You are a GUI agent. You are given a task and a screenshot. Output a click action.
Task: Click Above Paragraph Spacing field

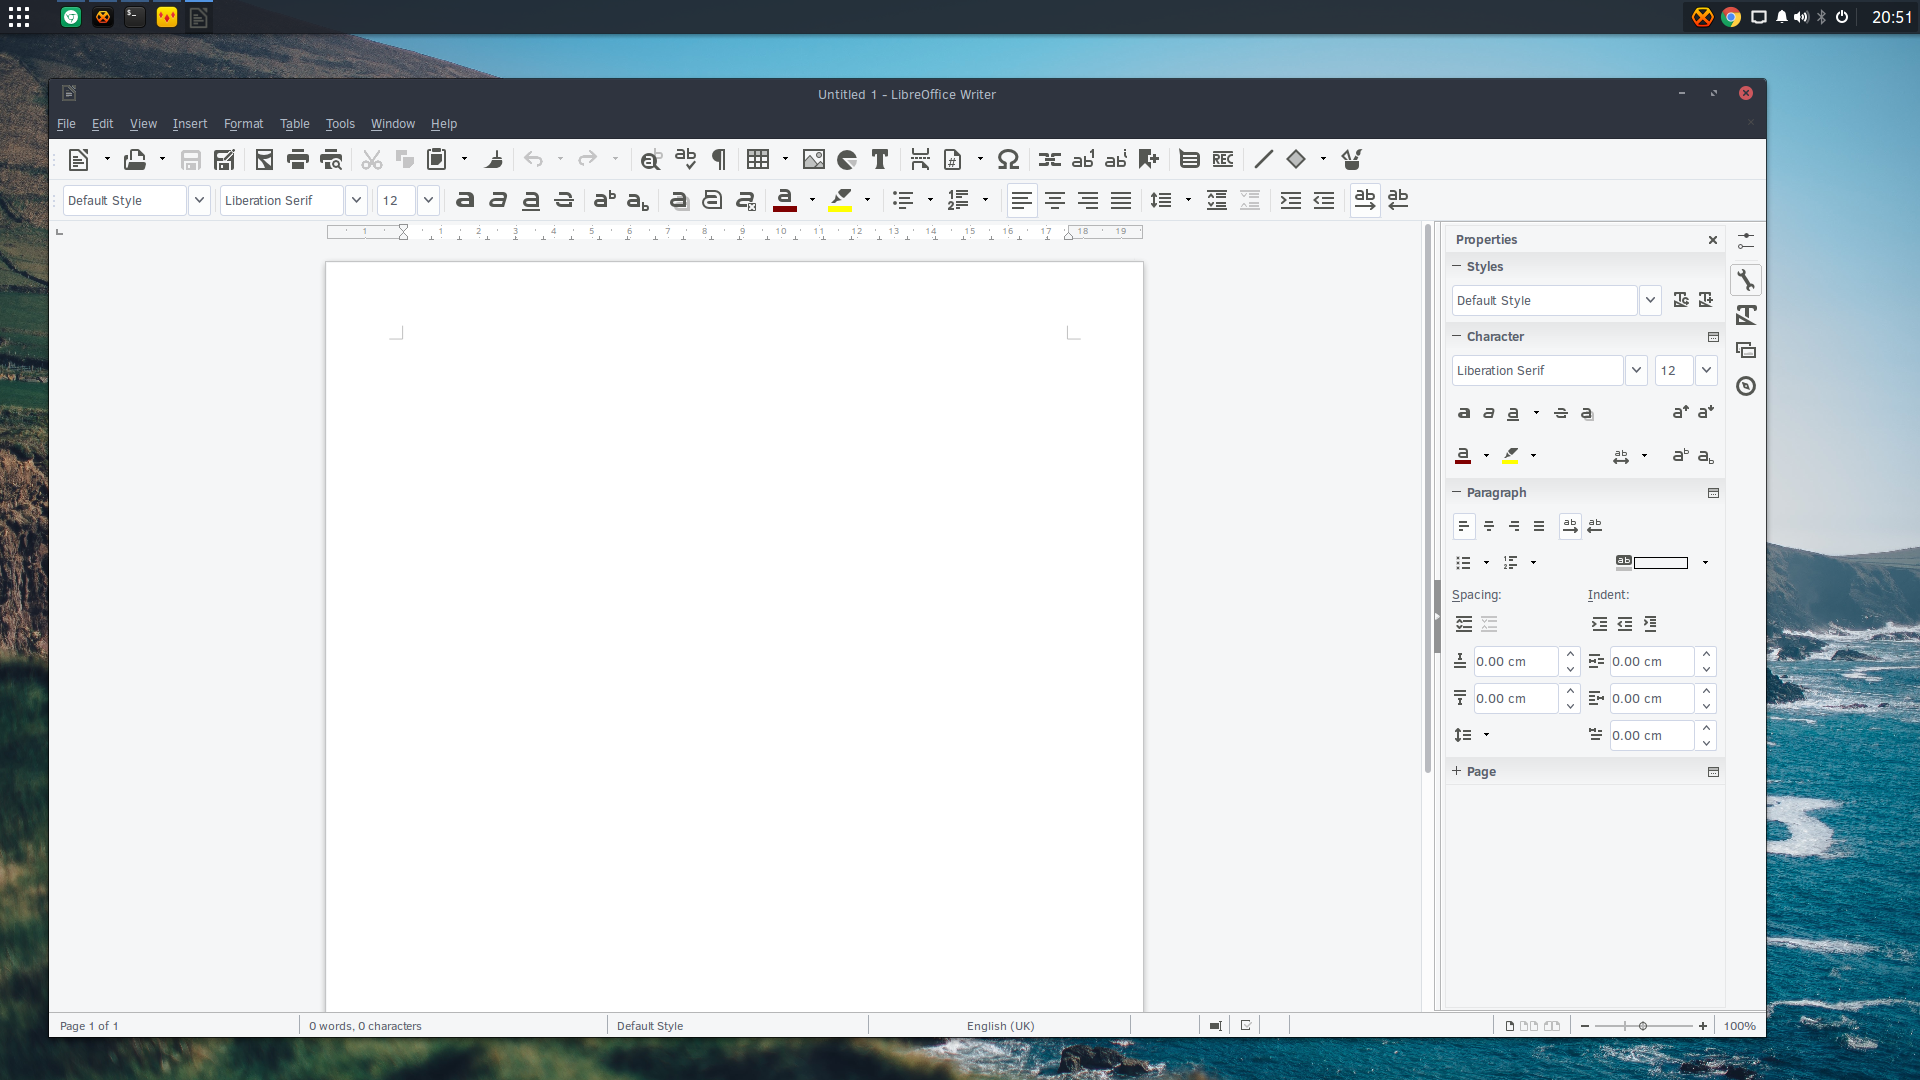click(x=1515, y=661)
